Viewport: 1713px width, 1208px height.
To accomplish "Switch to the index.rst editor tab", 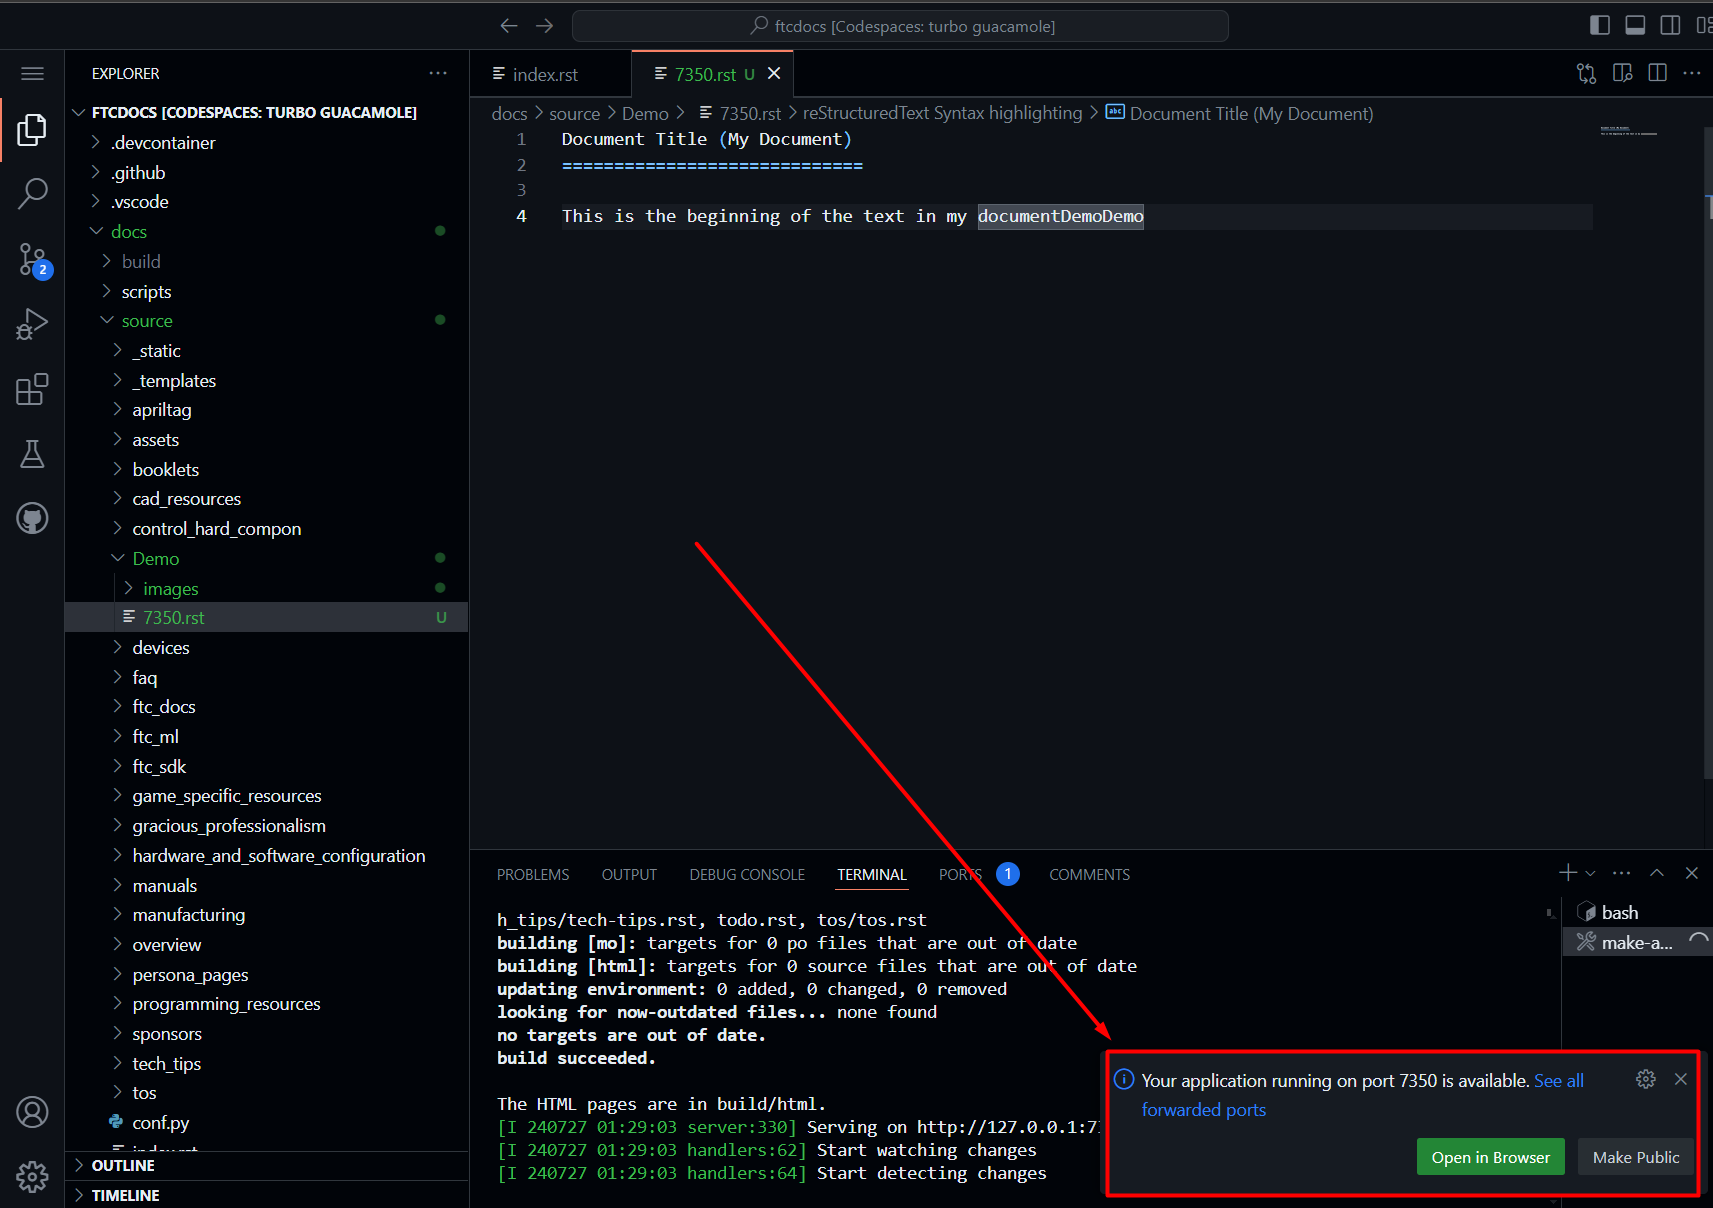I will coord(544,74).
